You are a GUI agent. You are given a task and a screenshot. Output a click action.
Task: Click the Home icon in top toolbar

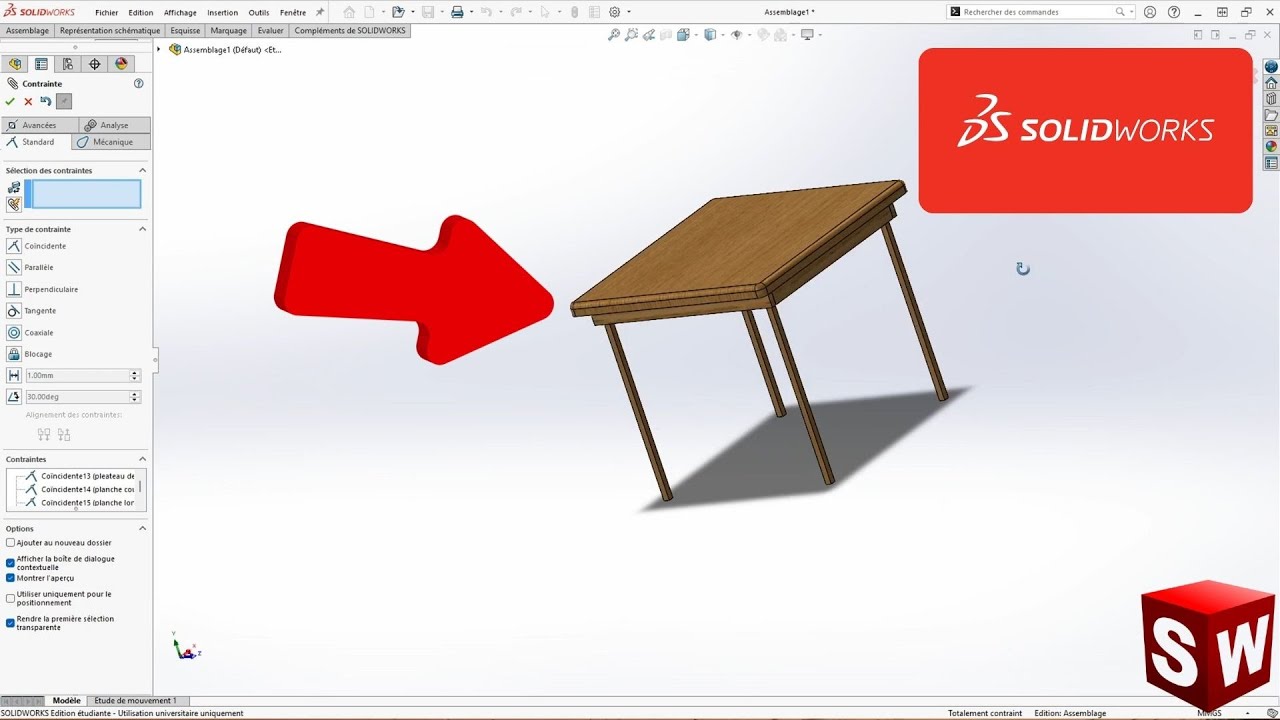[x=349, y=12]
